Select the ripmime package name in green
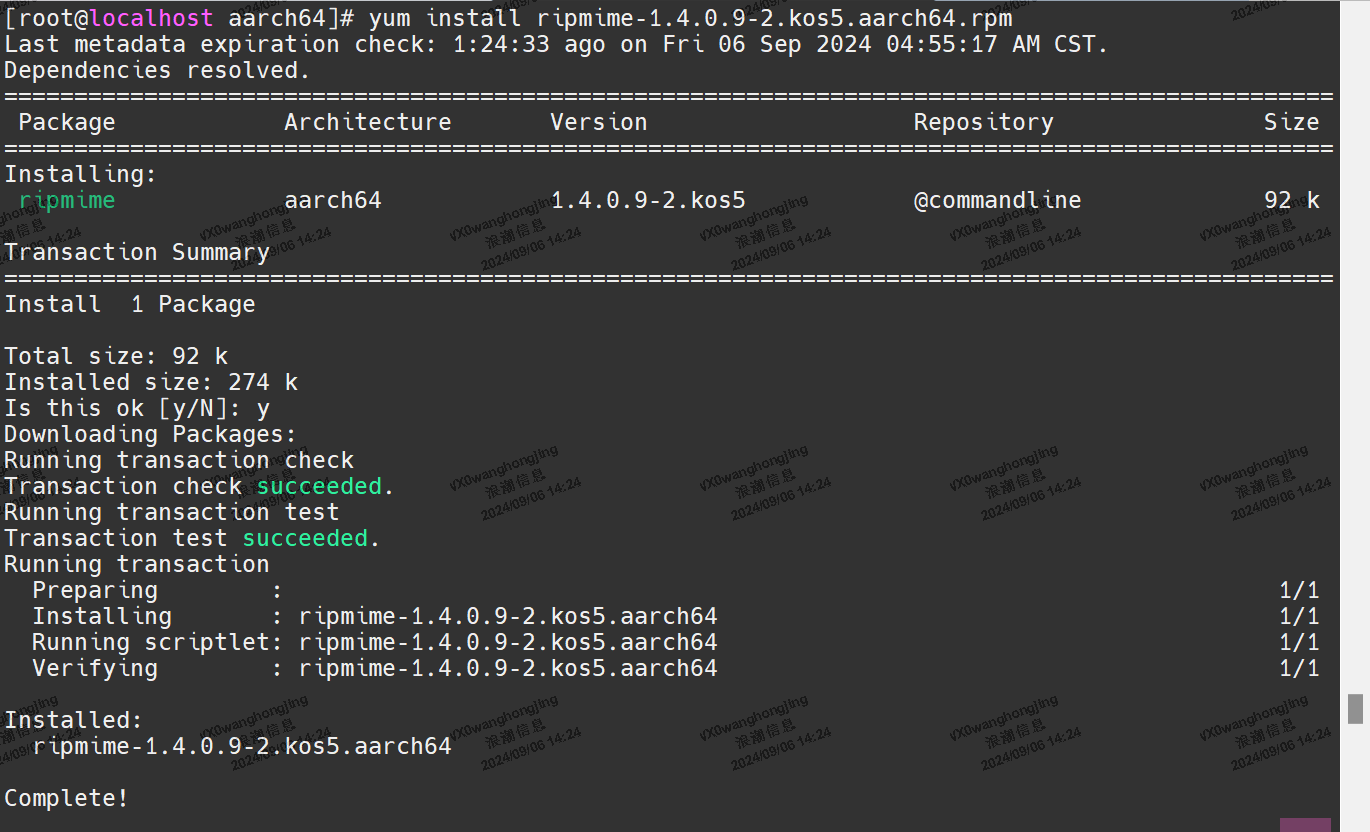Viewport: 1370px width, 832px height. point(66,199)
